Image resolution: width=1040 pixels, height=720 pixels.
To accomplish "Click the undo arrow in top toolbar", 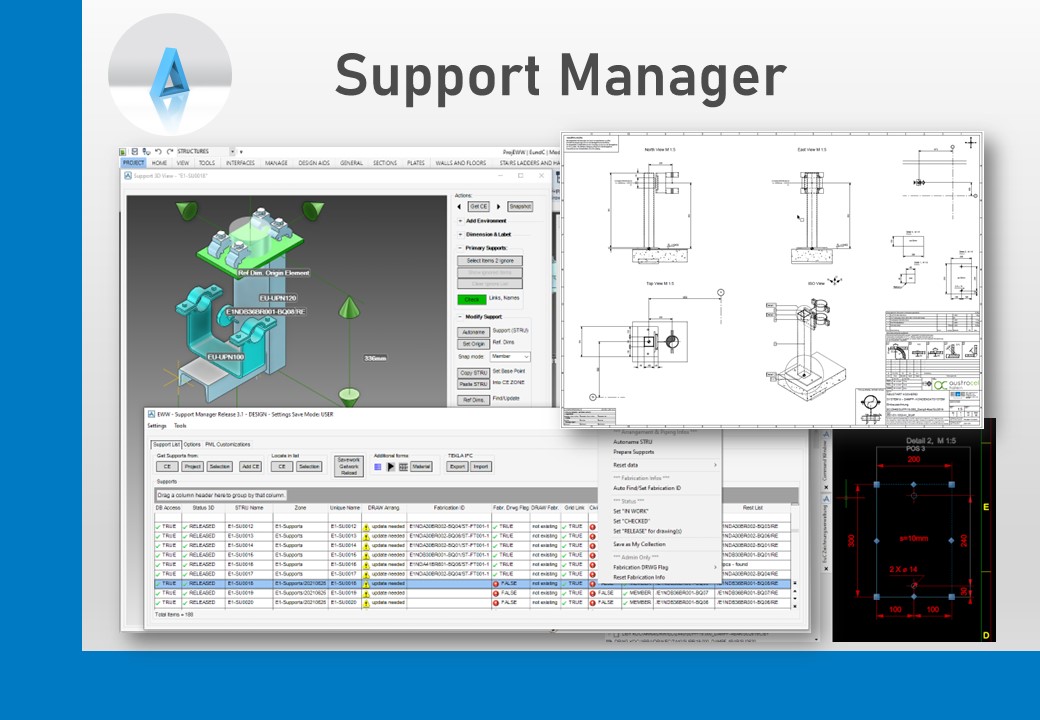I will 157,151.
